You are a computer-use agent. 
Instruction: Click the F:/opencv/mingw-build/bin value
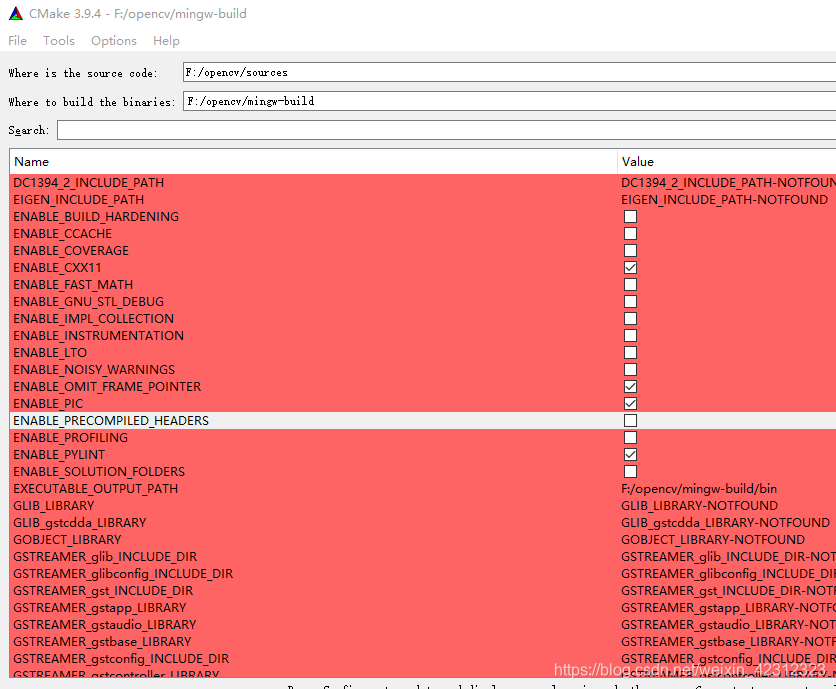tap(699, 489)
